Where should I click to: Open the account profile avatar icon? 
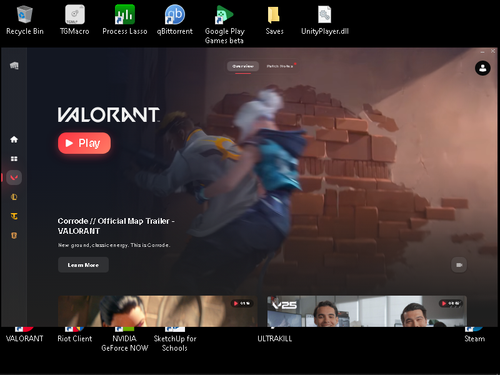[482, 68]
